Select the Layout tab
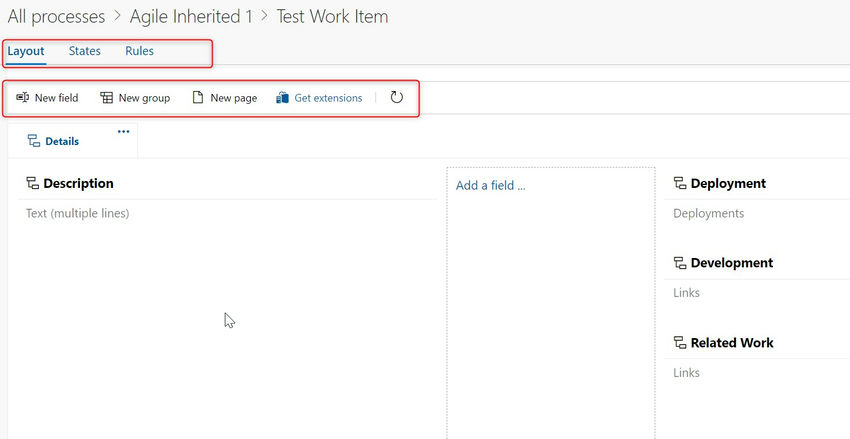Image resolution: width=850 pixels, height=439 pixels. click(26, 51)
